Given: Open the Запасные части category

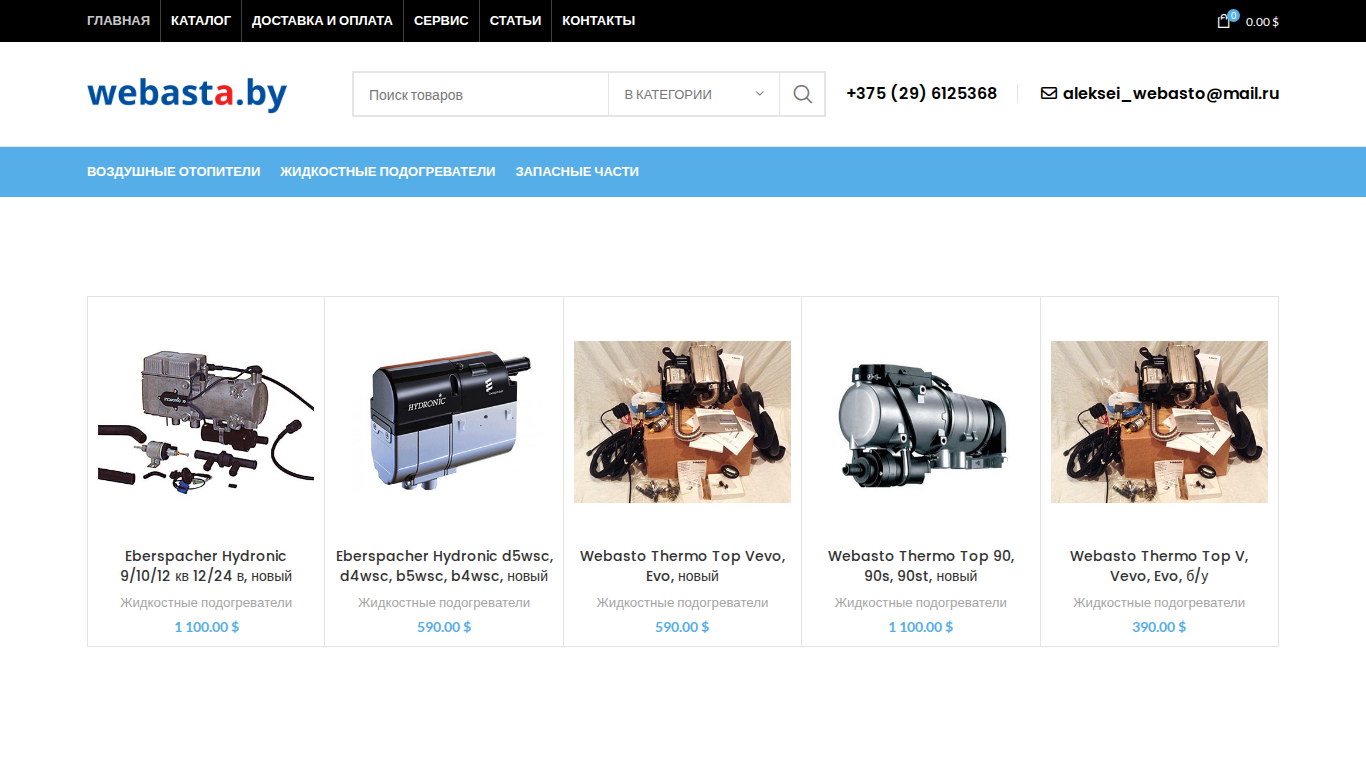Looking at the screenshot, I should pyautogui.click(x=577, y=172).
